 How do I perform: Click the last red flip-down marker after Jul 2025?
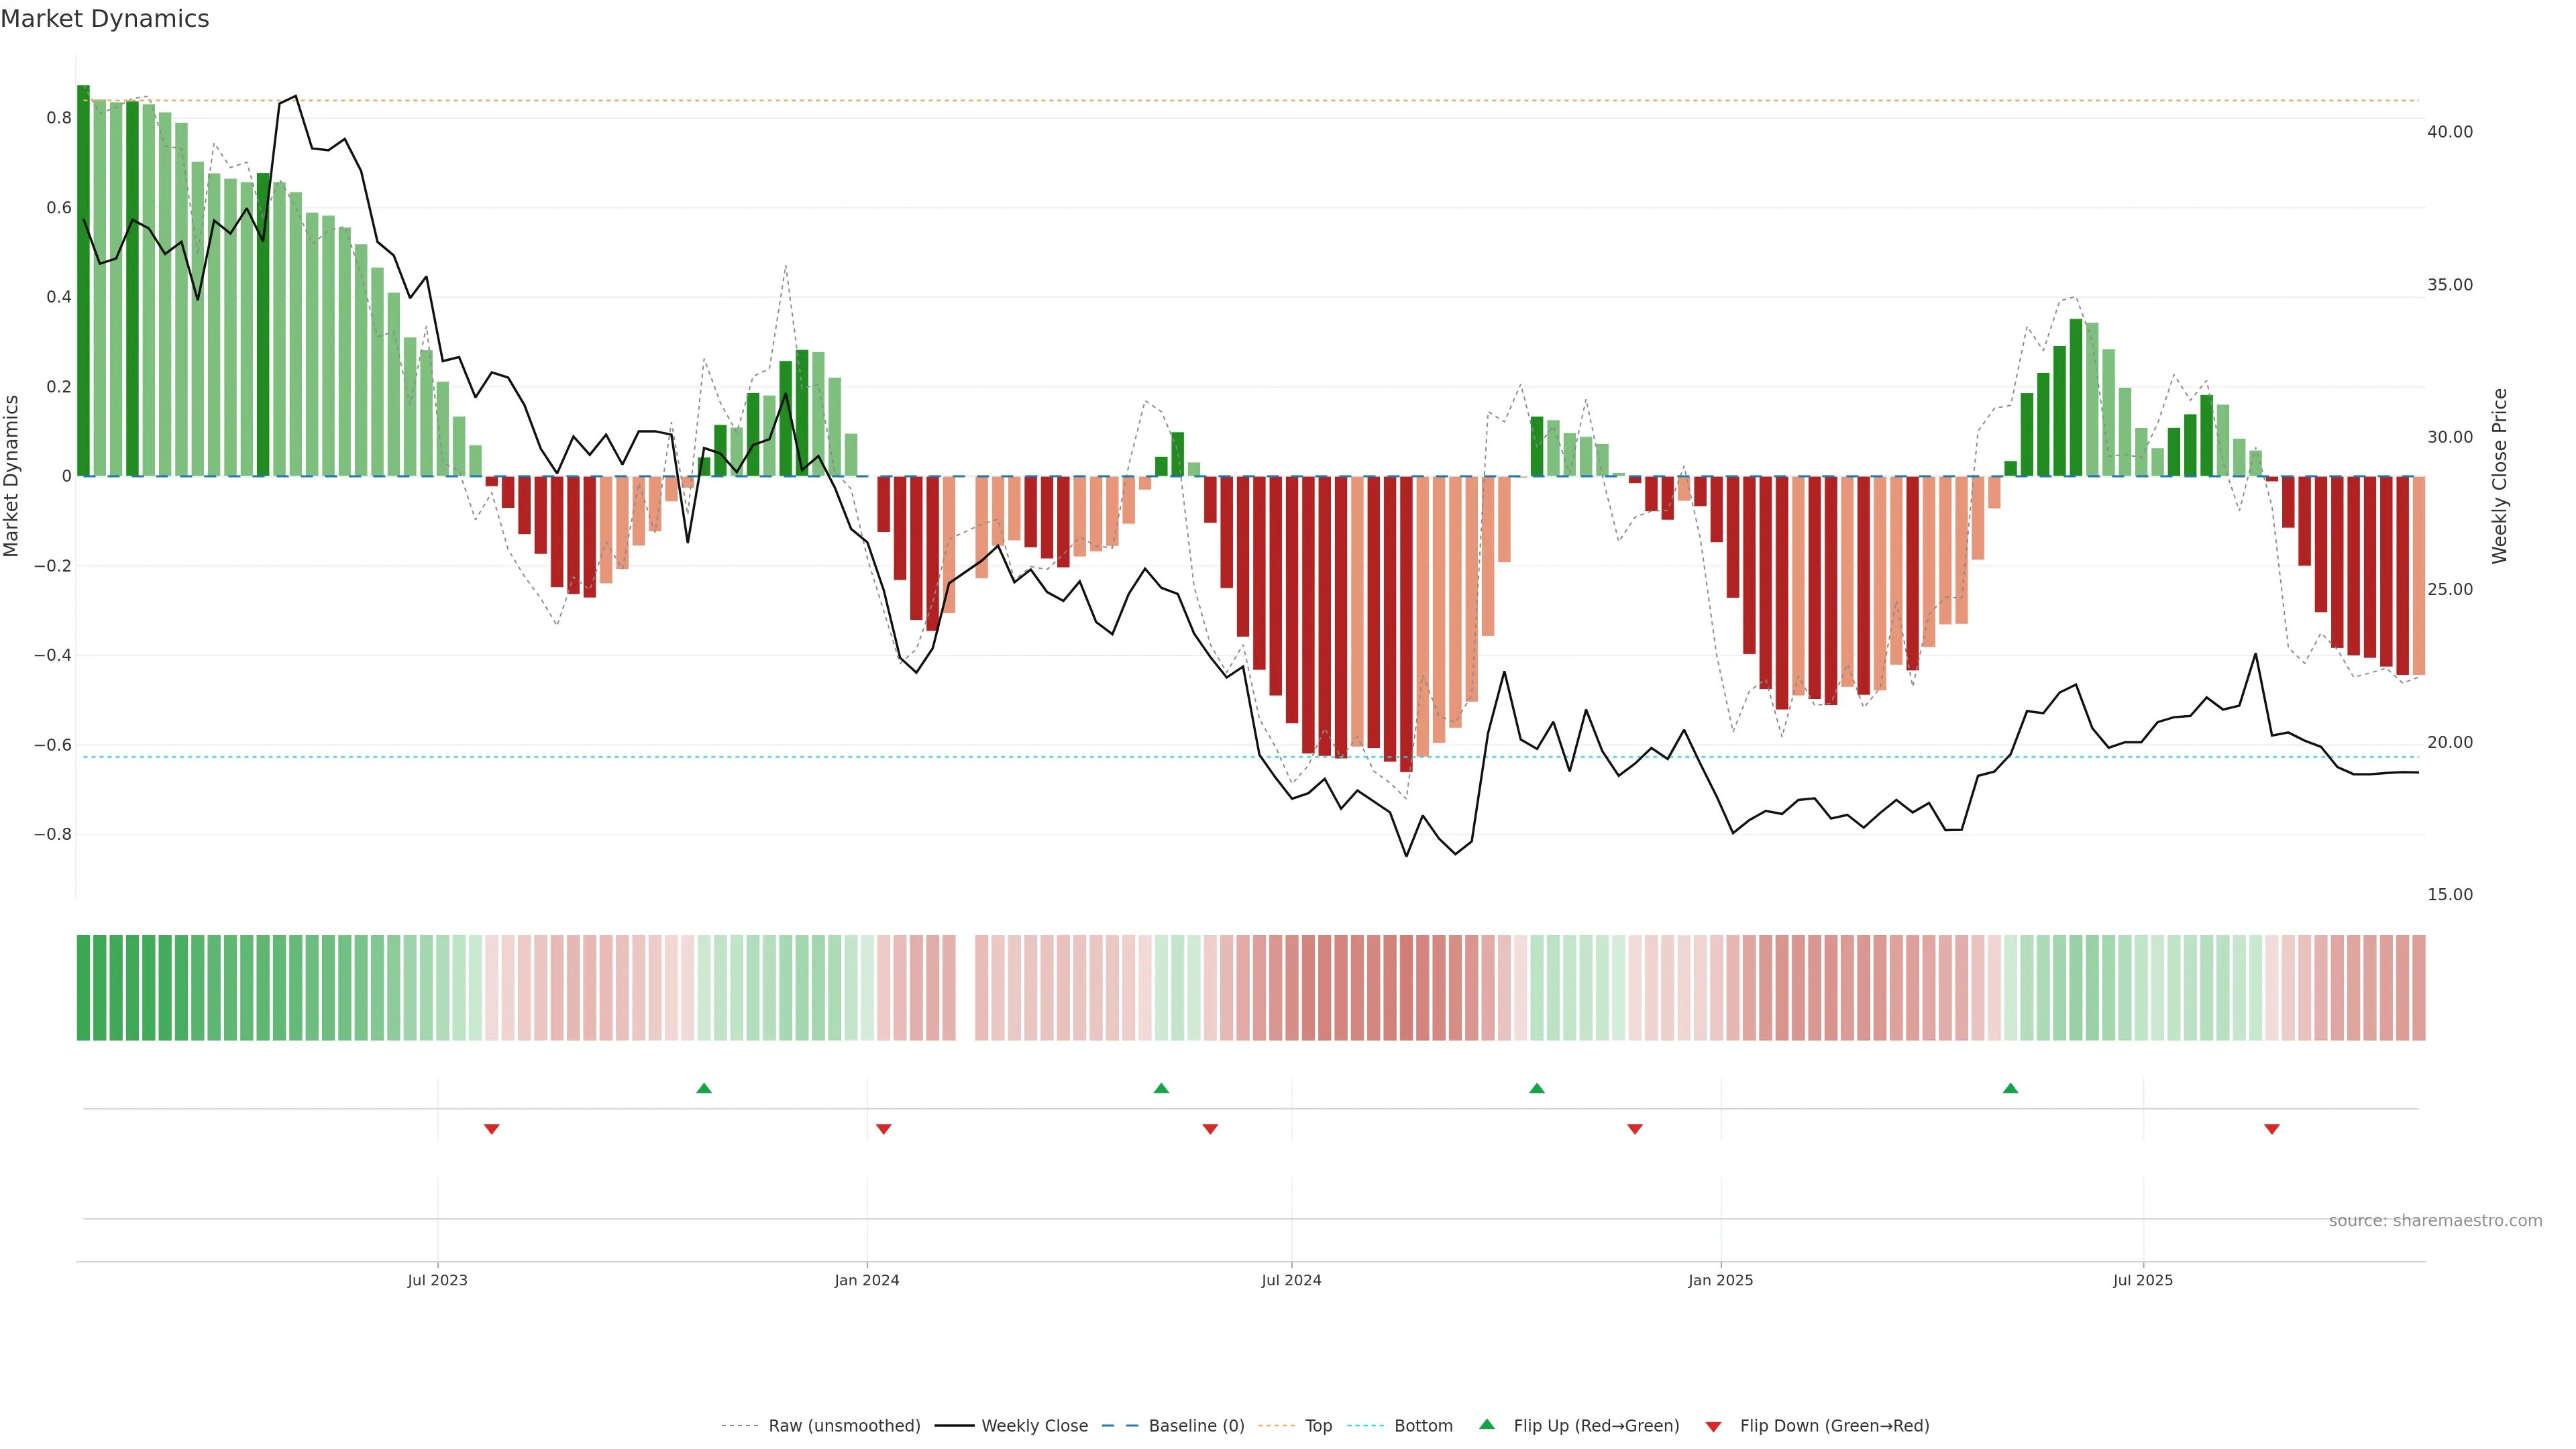point(2271,1129)
